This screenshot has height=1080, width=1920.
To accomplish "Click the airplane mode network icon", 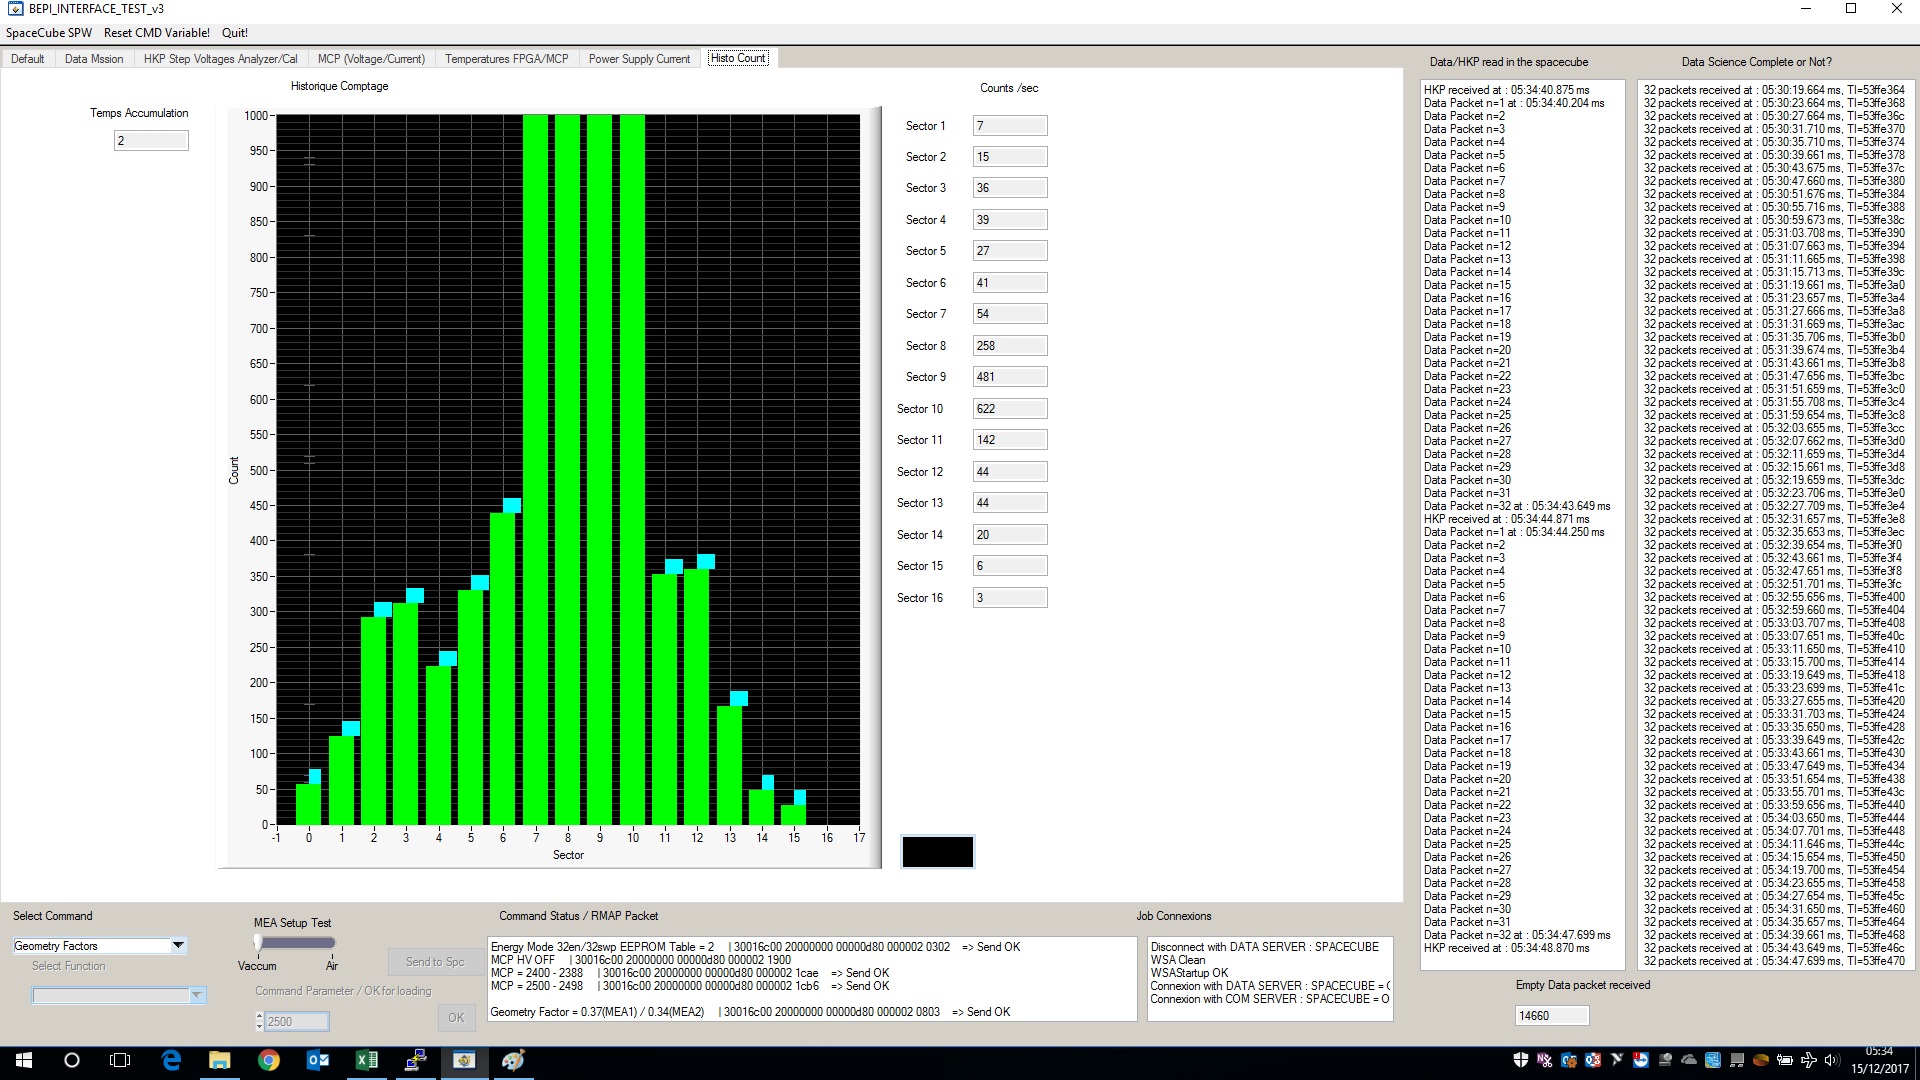I will [x=1809, y=1060].
